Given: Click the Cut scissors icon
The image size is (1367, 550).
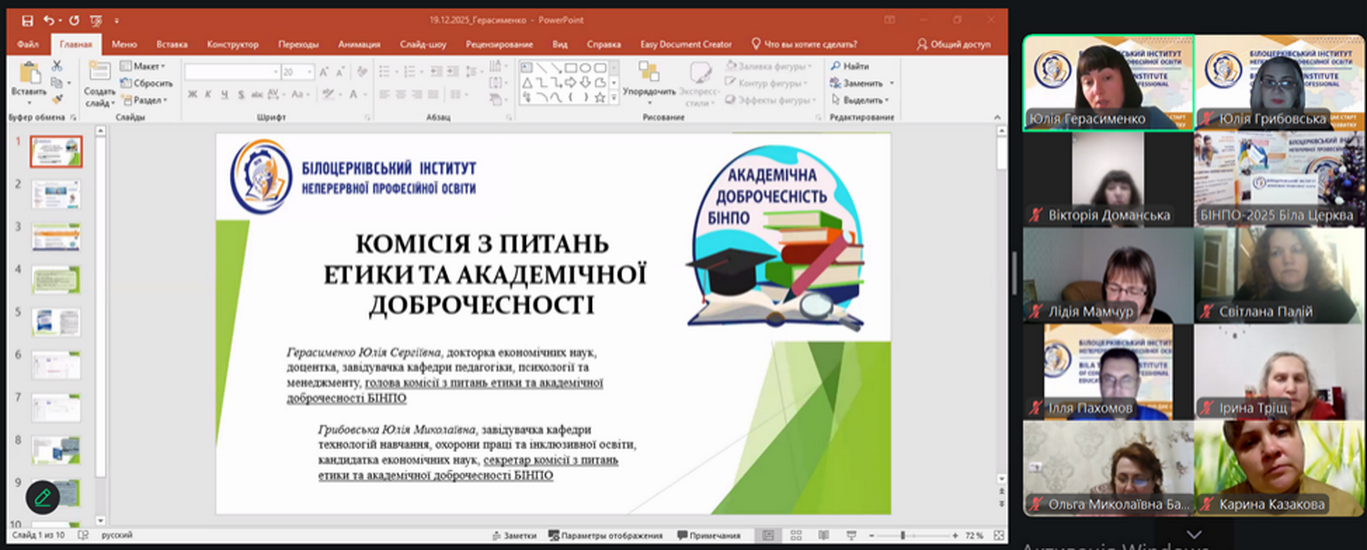Looking at the screenshot, I should 56,66.
